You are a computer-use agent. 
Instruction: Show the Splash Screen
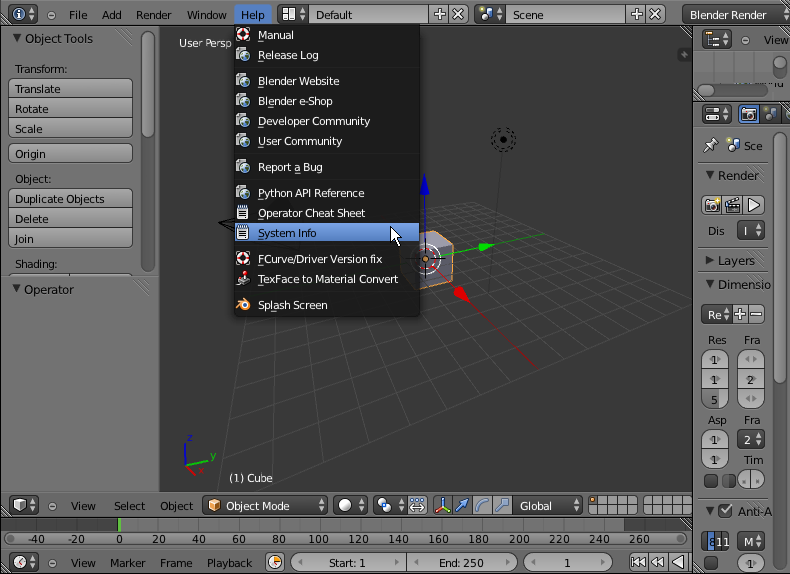coord(327,305)
